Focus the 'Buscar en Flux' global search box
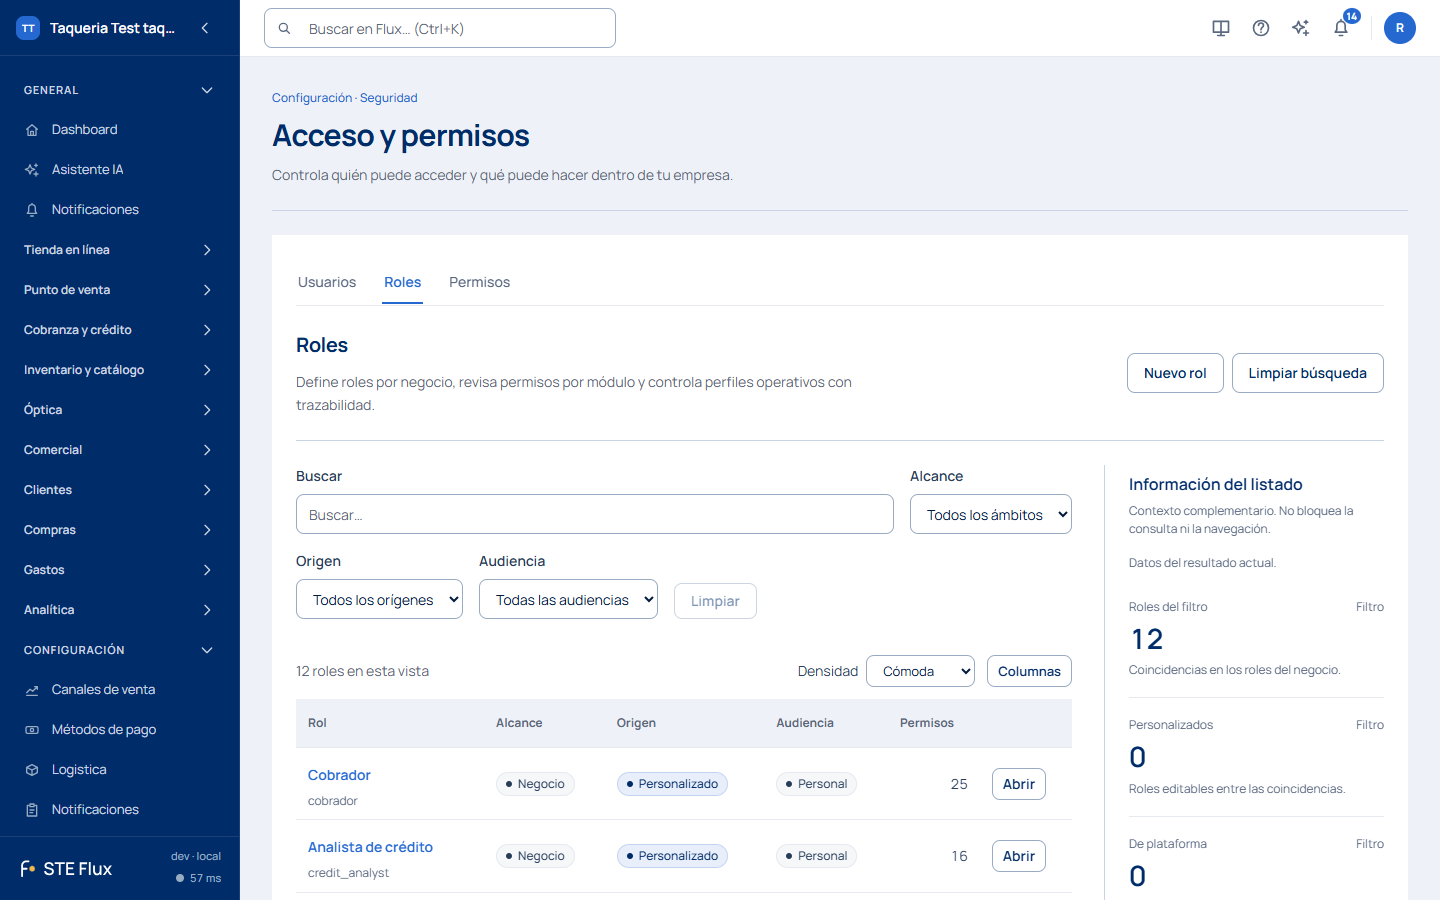Screen dimensions: 1440x900 (x=440, y=28)
